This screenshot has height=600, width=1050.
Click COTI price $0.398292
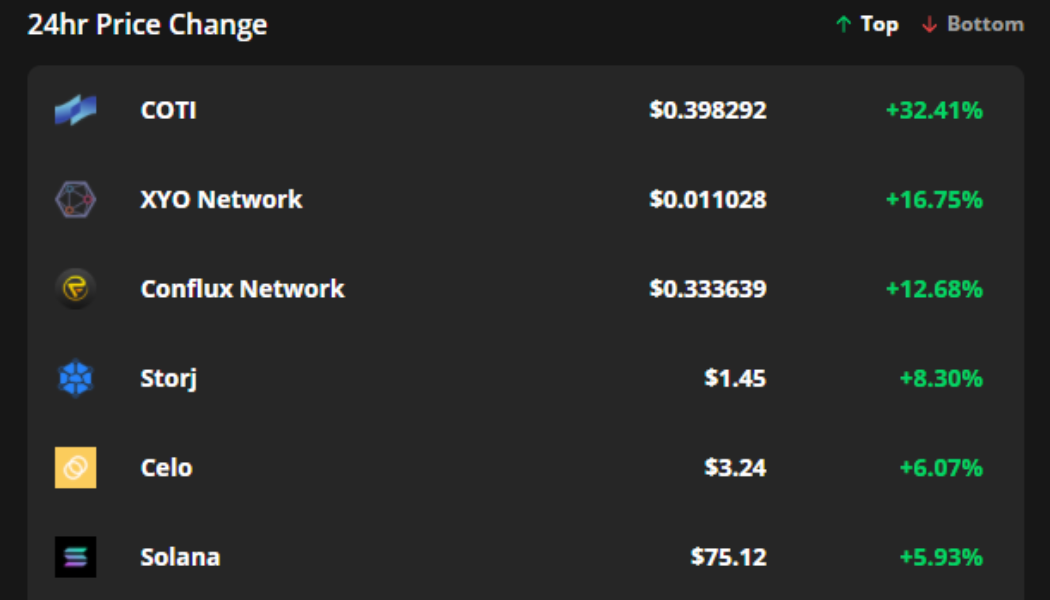[707, 110]
